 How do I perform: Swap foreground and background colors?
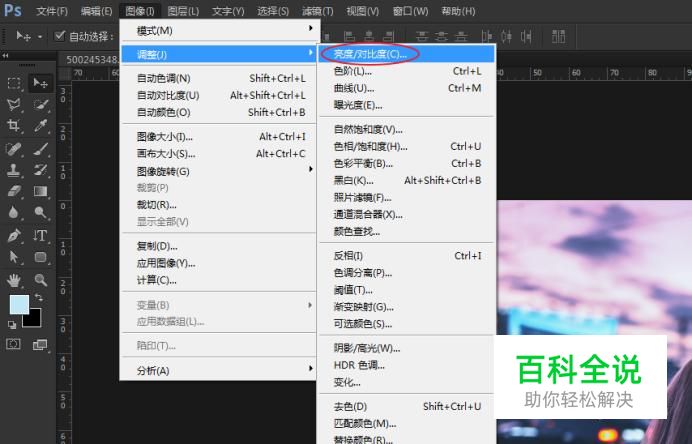39,297
